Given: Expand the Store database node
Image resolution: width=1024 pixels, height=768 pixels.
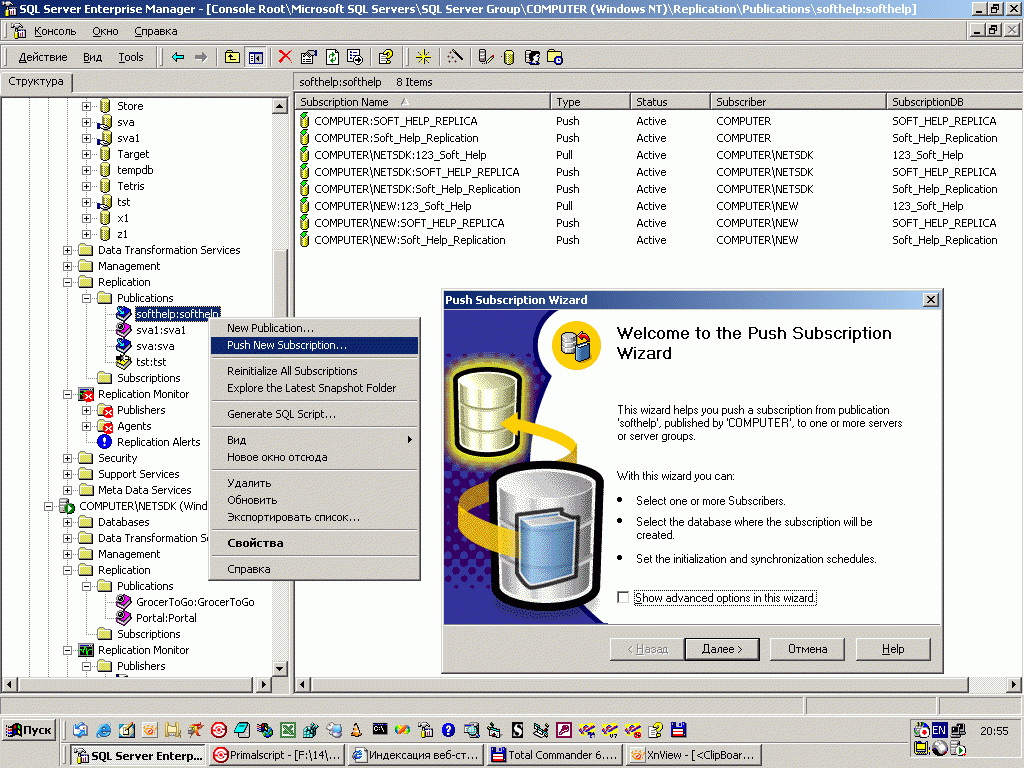Looking at the screenshot, I should [86, 106].
